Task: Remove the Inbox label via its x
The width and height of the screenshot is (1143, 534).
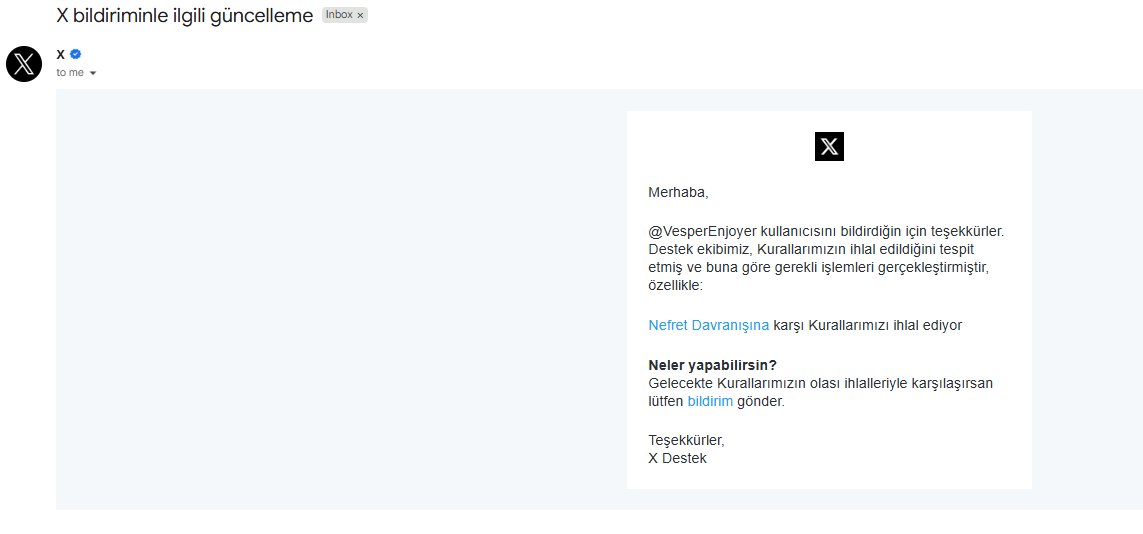Action: (360, 15)
